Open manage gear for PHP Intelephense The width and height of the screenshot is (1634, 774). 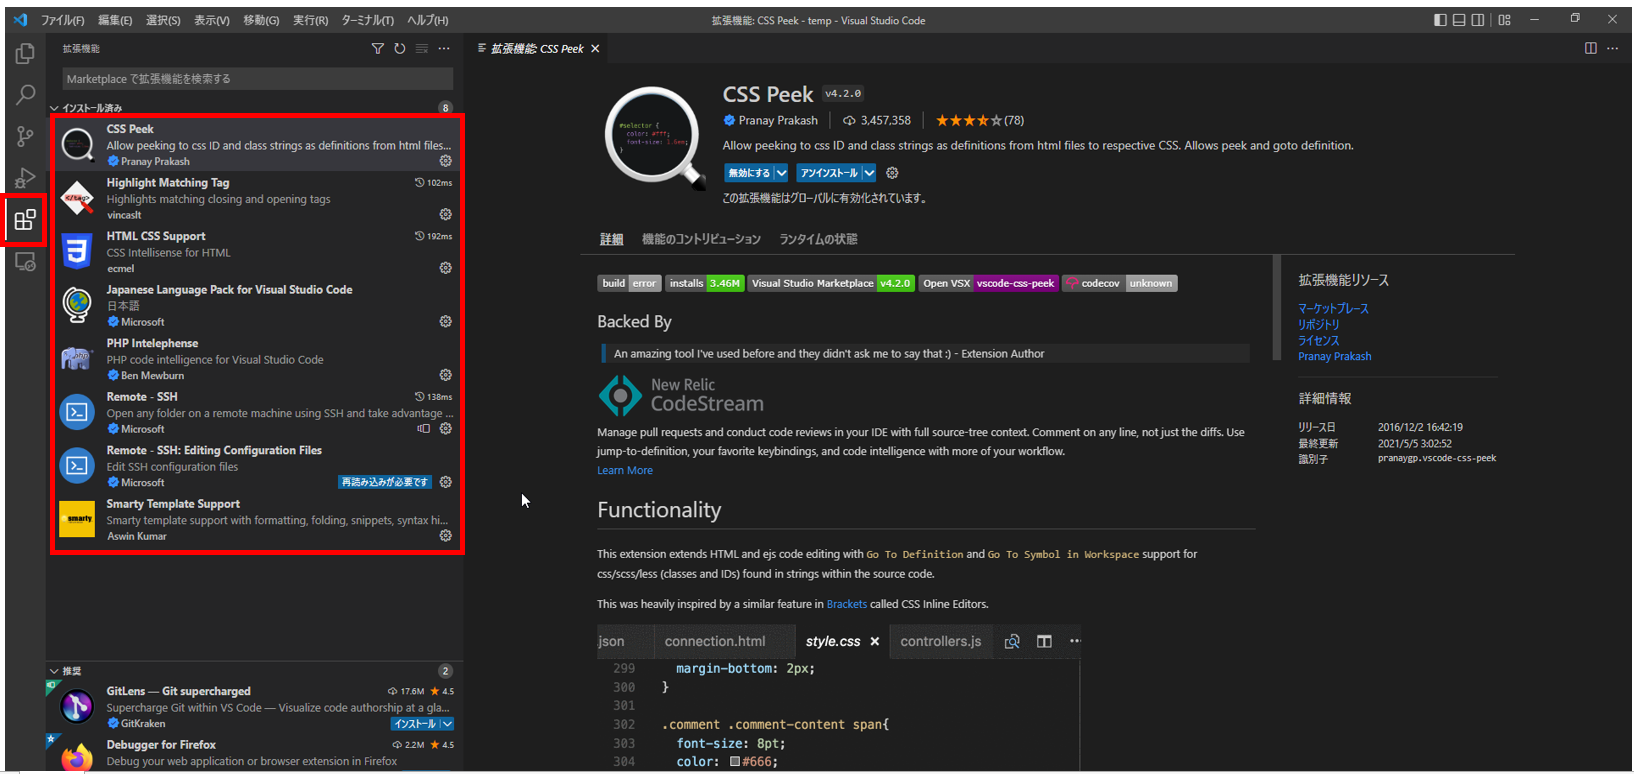click(446, 375)
